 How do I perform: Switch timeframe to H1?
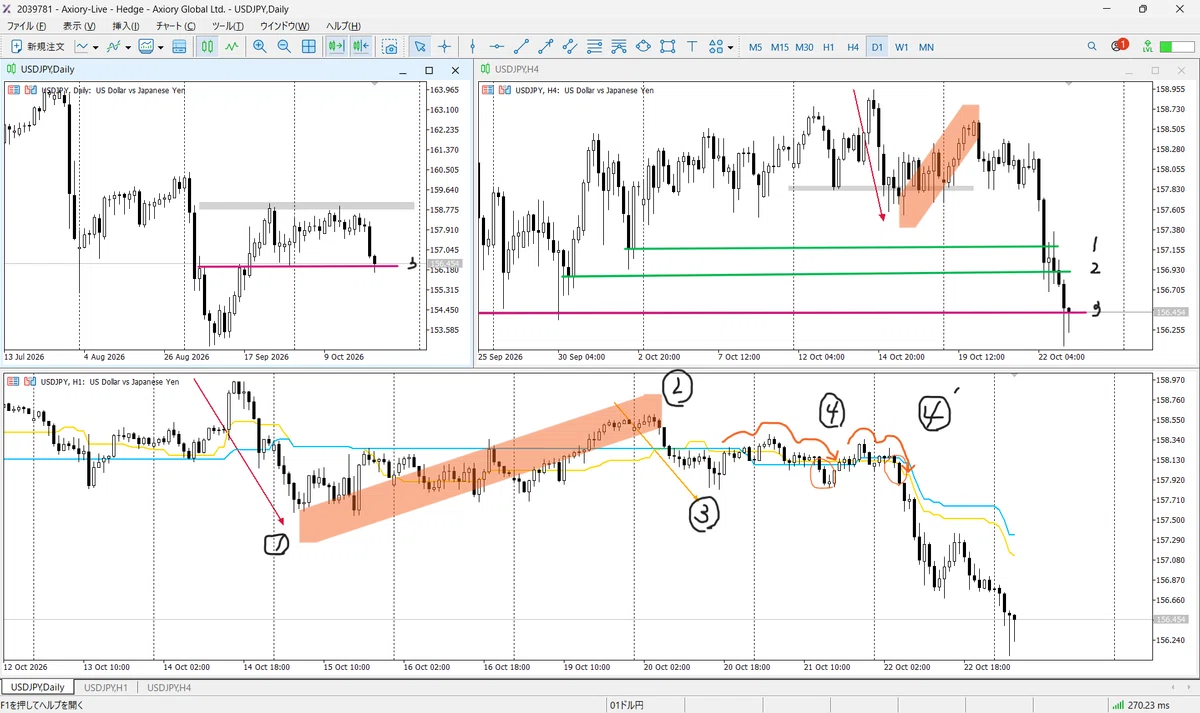[829, 47]
